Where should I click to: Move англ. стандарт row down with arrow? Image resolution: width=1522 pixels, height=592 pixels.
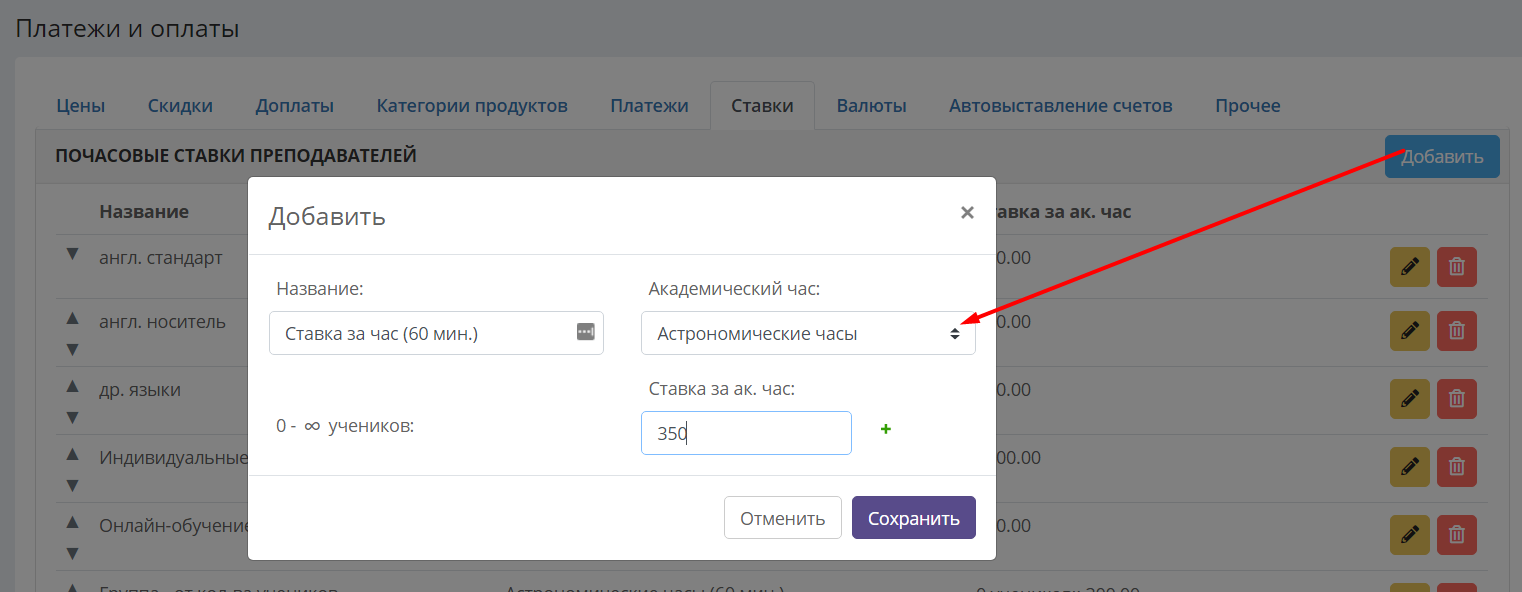(72, 255)
